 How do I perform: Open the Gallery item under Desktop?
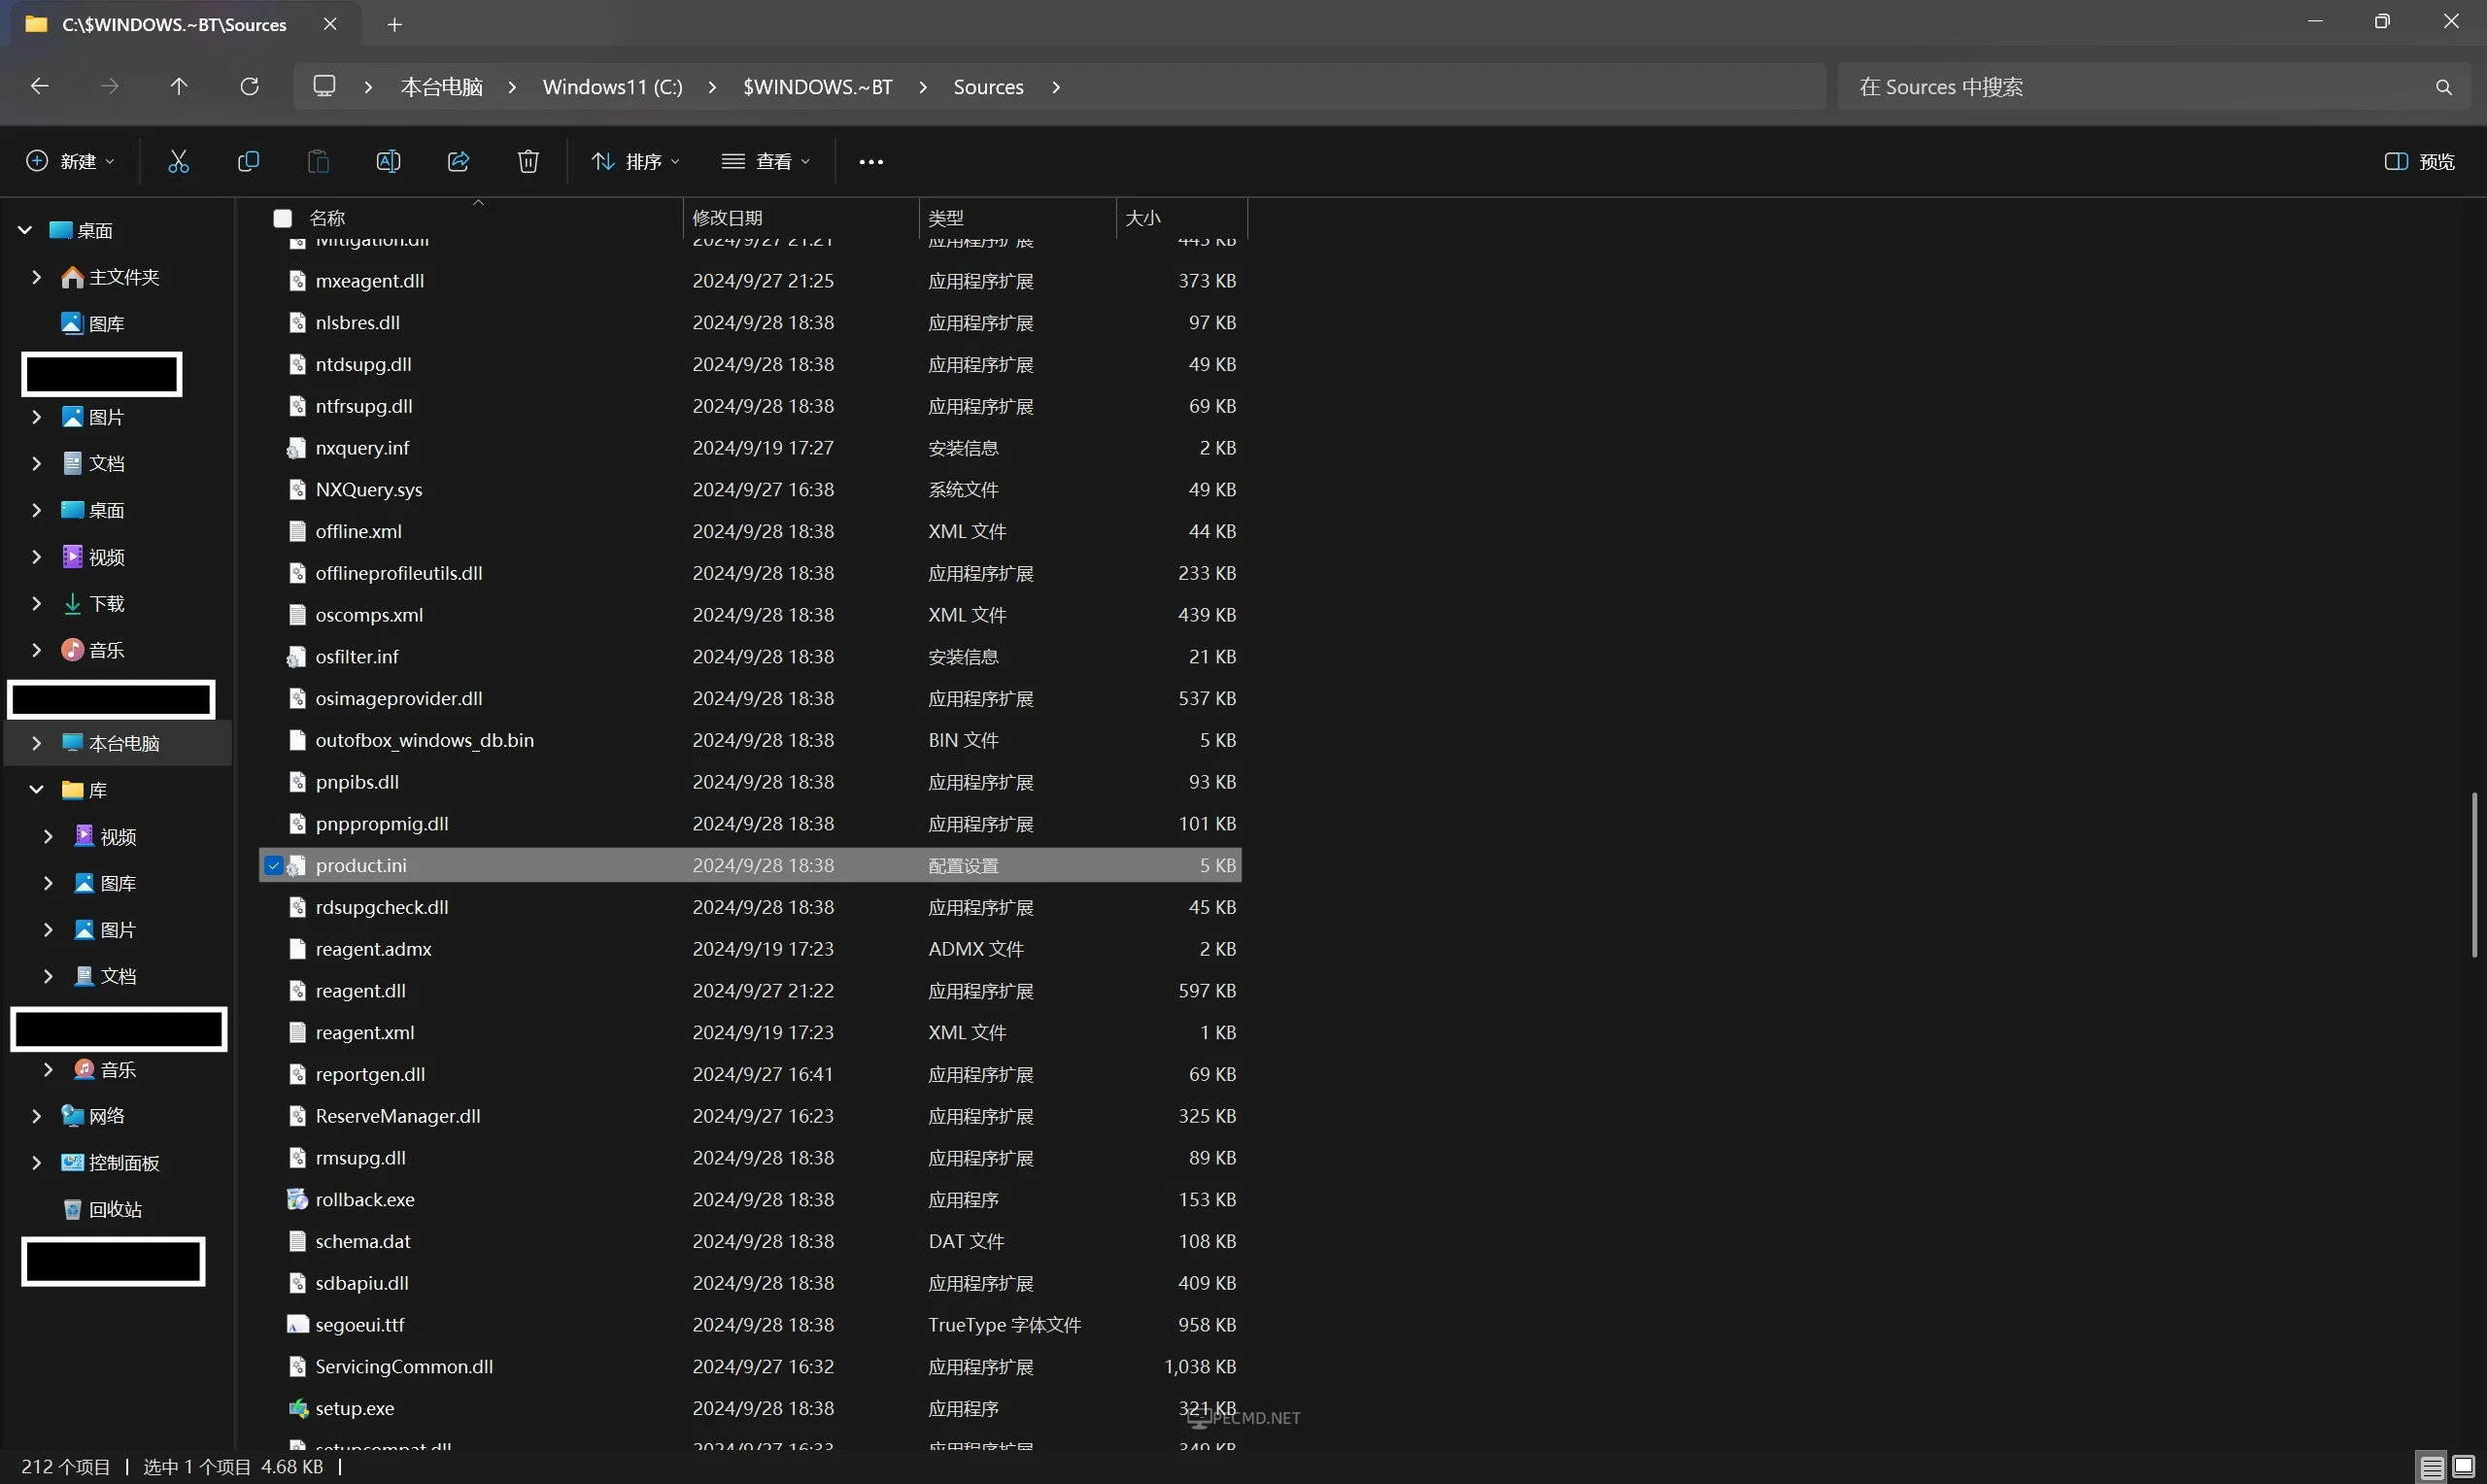point(93,323)
